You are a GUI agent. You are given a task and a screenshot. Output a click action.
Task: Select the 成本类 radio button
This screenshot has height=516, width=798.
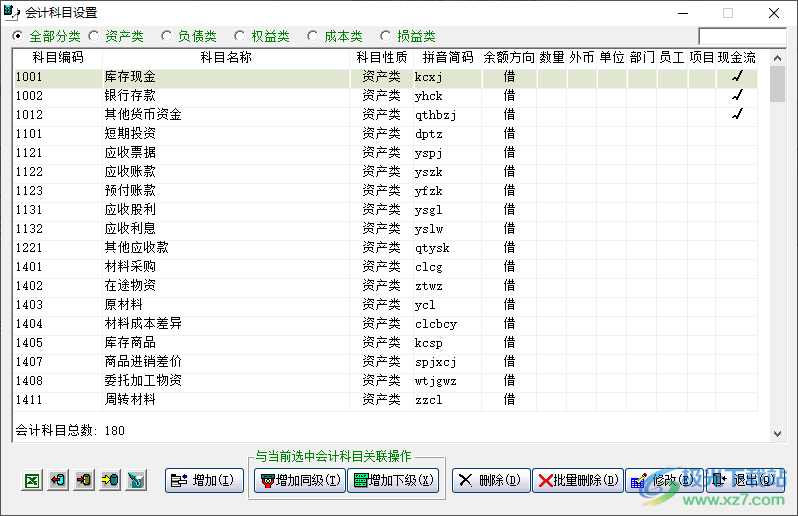pyautogui.click(x=312, y=36)
